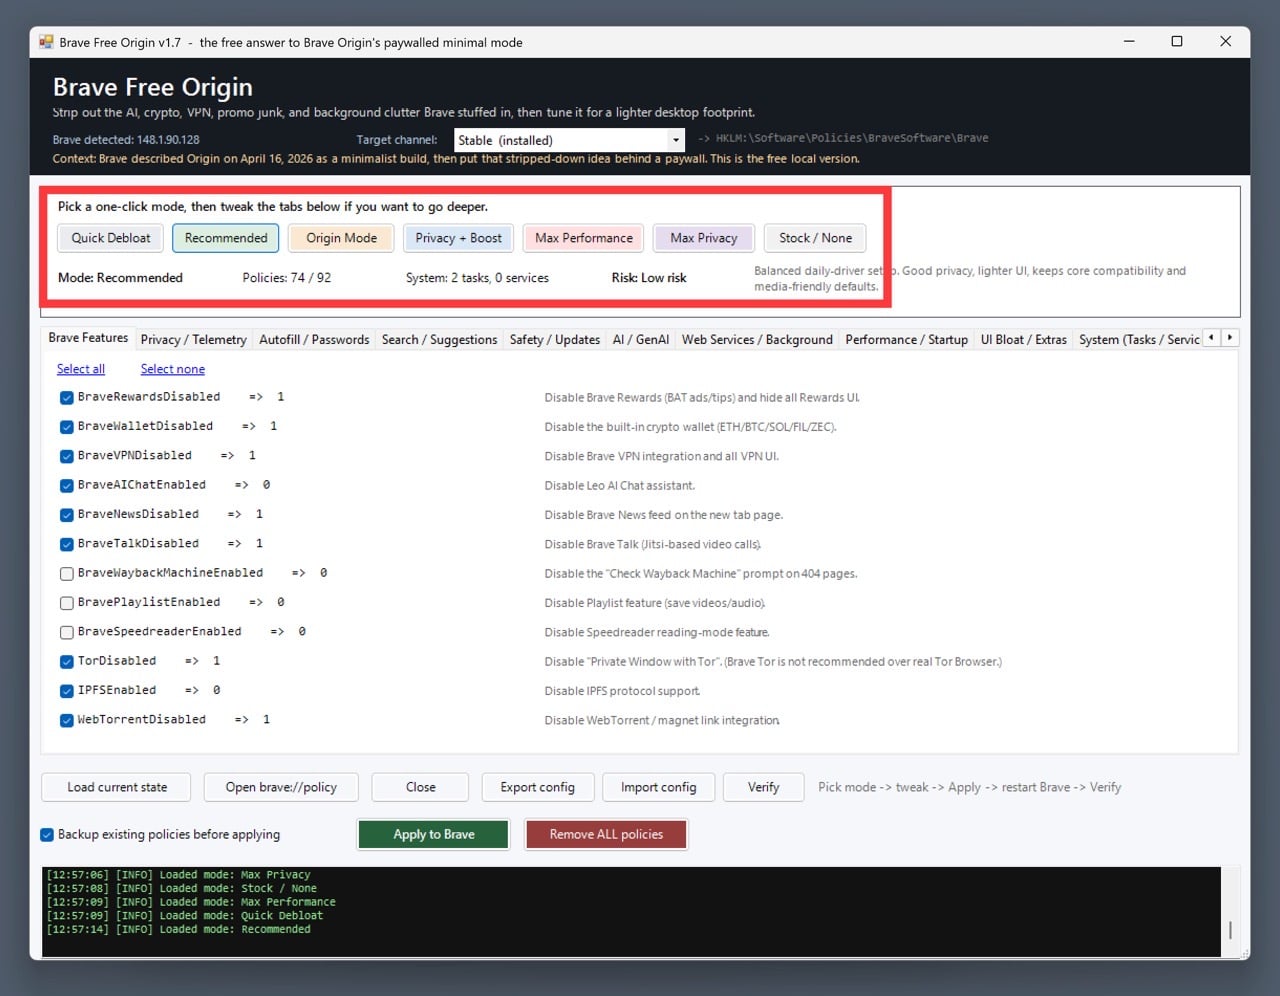Image resolution: width=1280 pixels, height=996 pixels.
Task: Click the 'Pick mode -> tweak -> Apply' hint text
Action: 970,787
